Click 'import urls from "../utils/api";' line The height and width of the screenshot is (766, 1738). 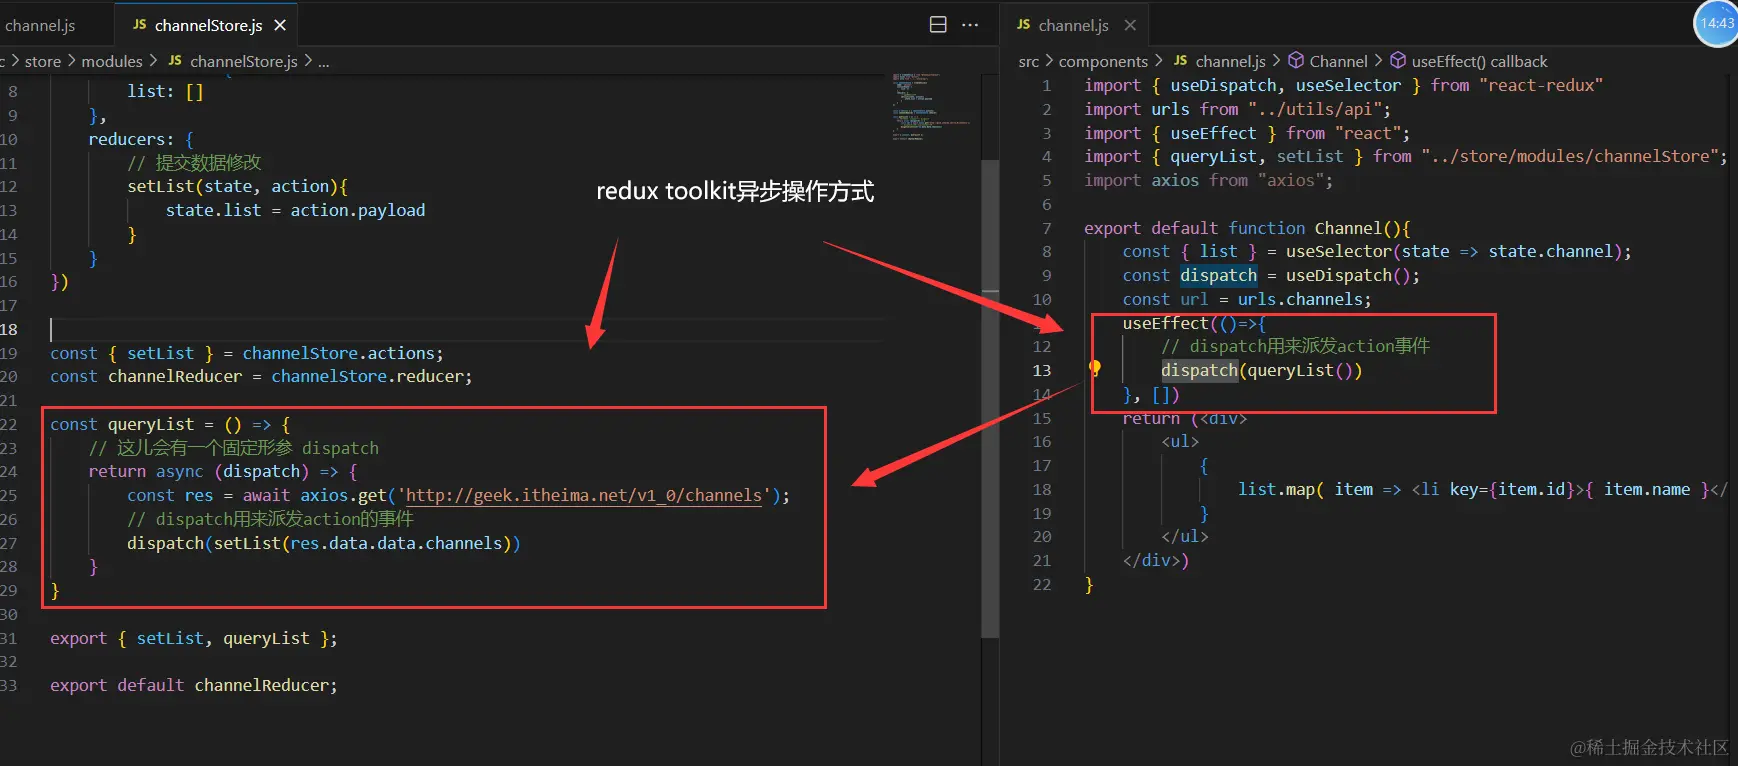(1237, 109)
